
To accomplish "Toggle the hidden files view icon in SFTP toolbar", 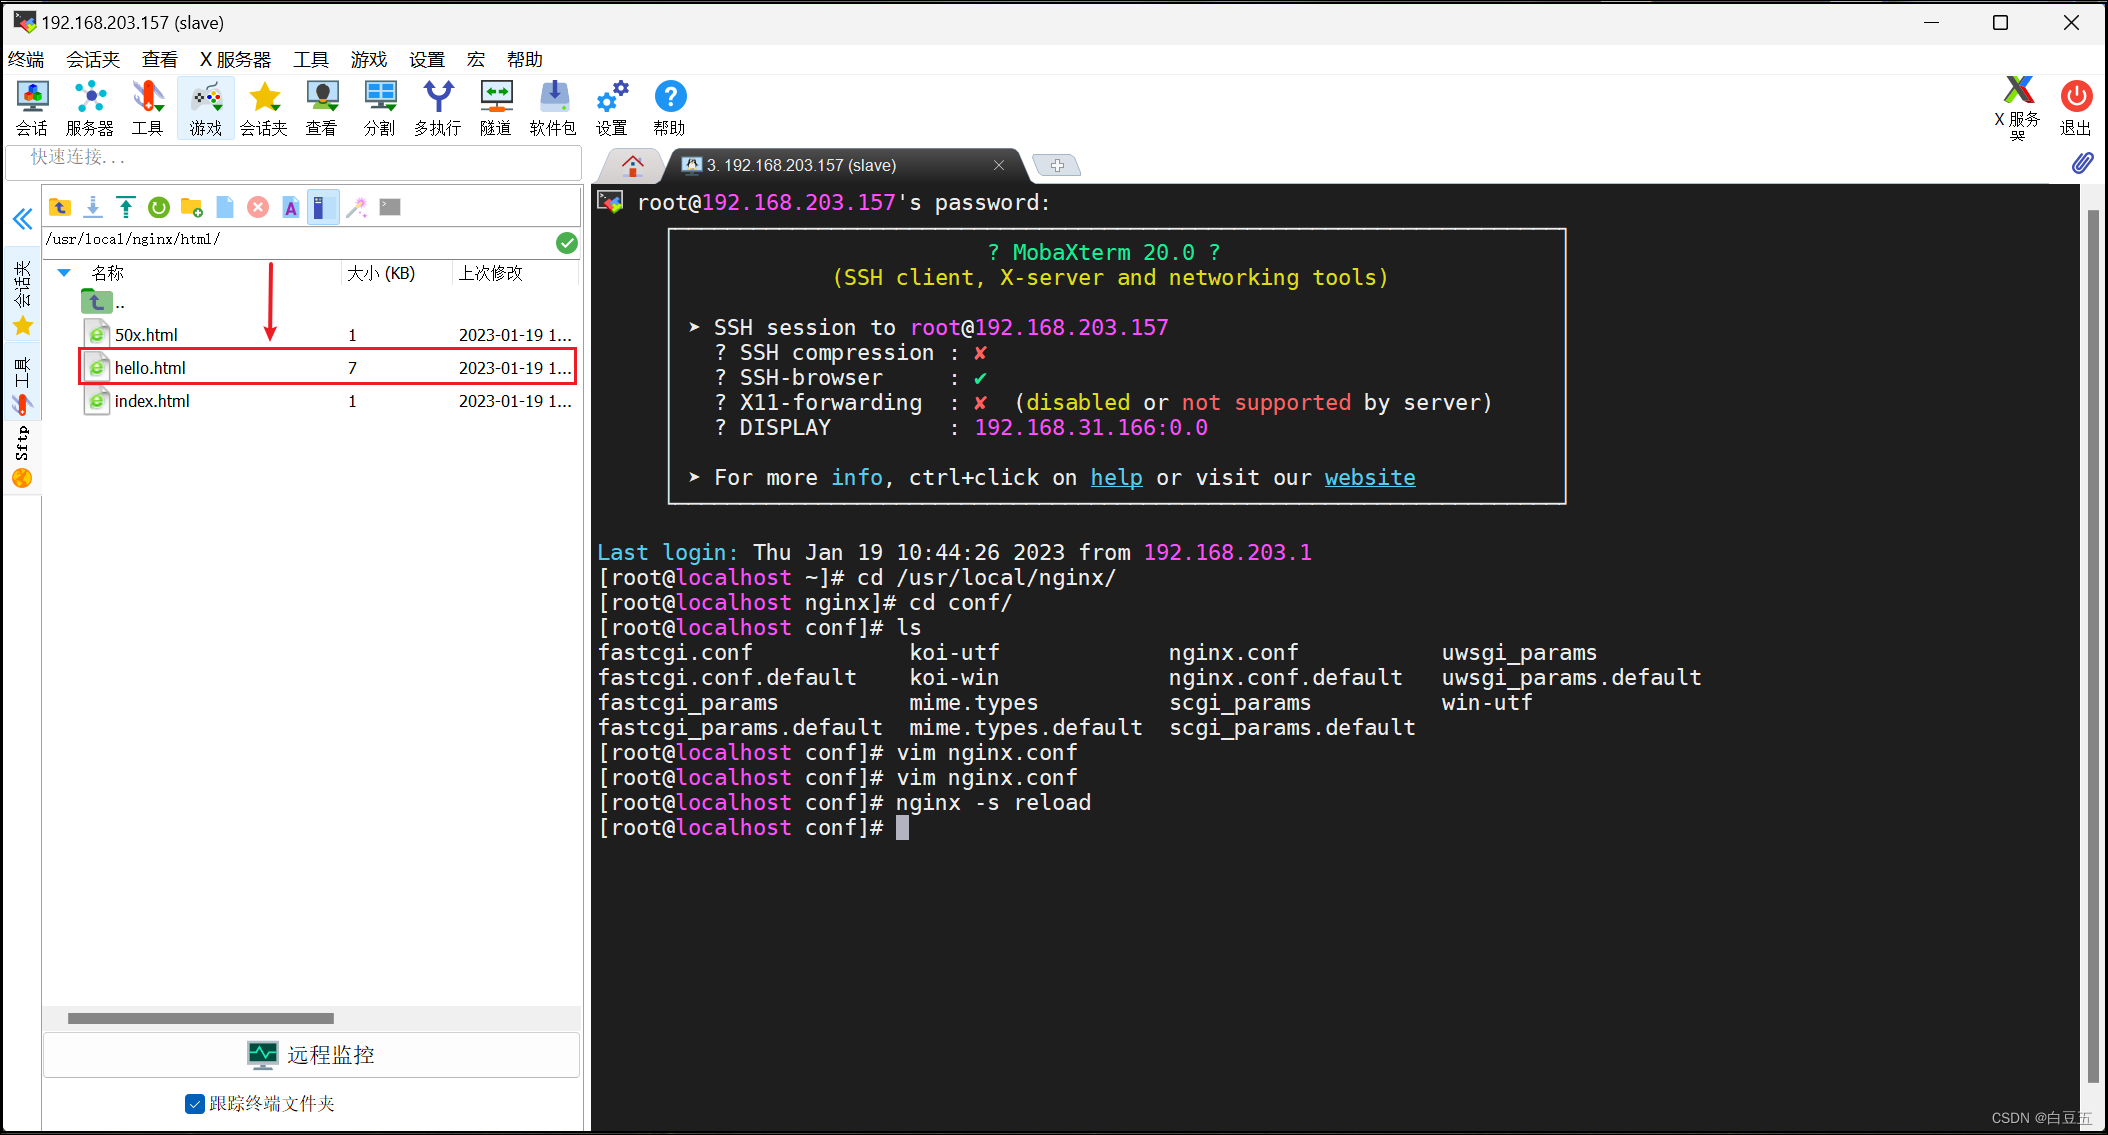I will pyautogui.click(x=323, y=207).
